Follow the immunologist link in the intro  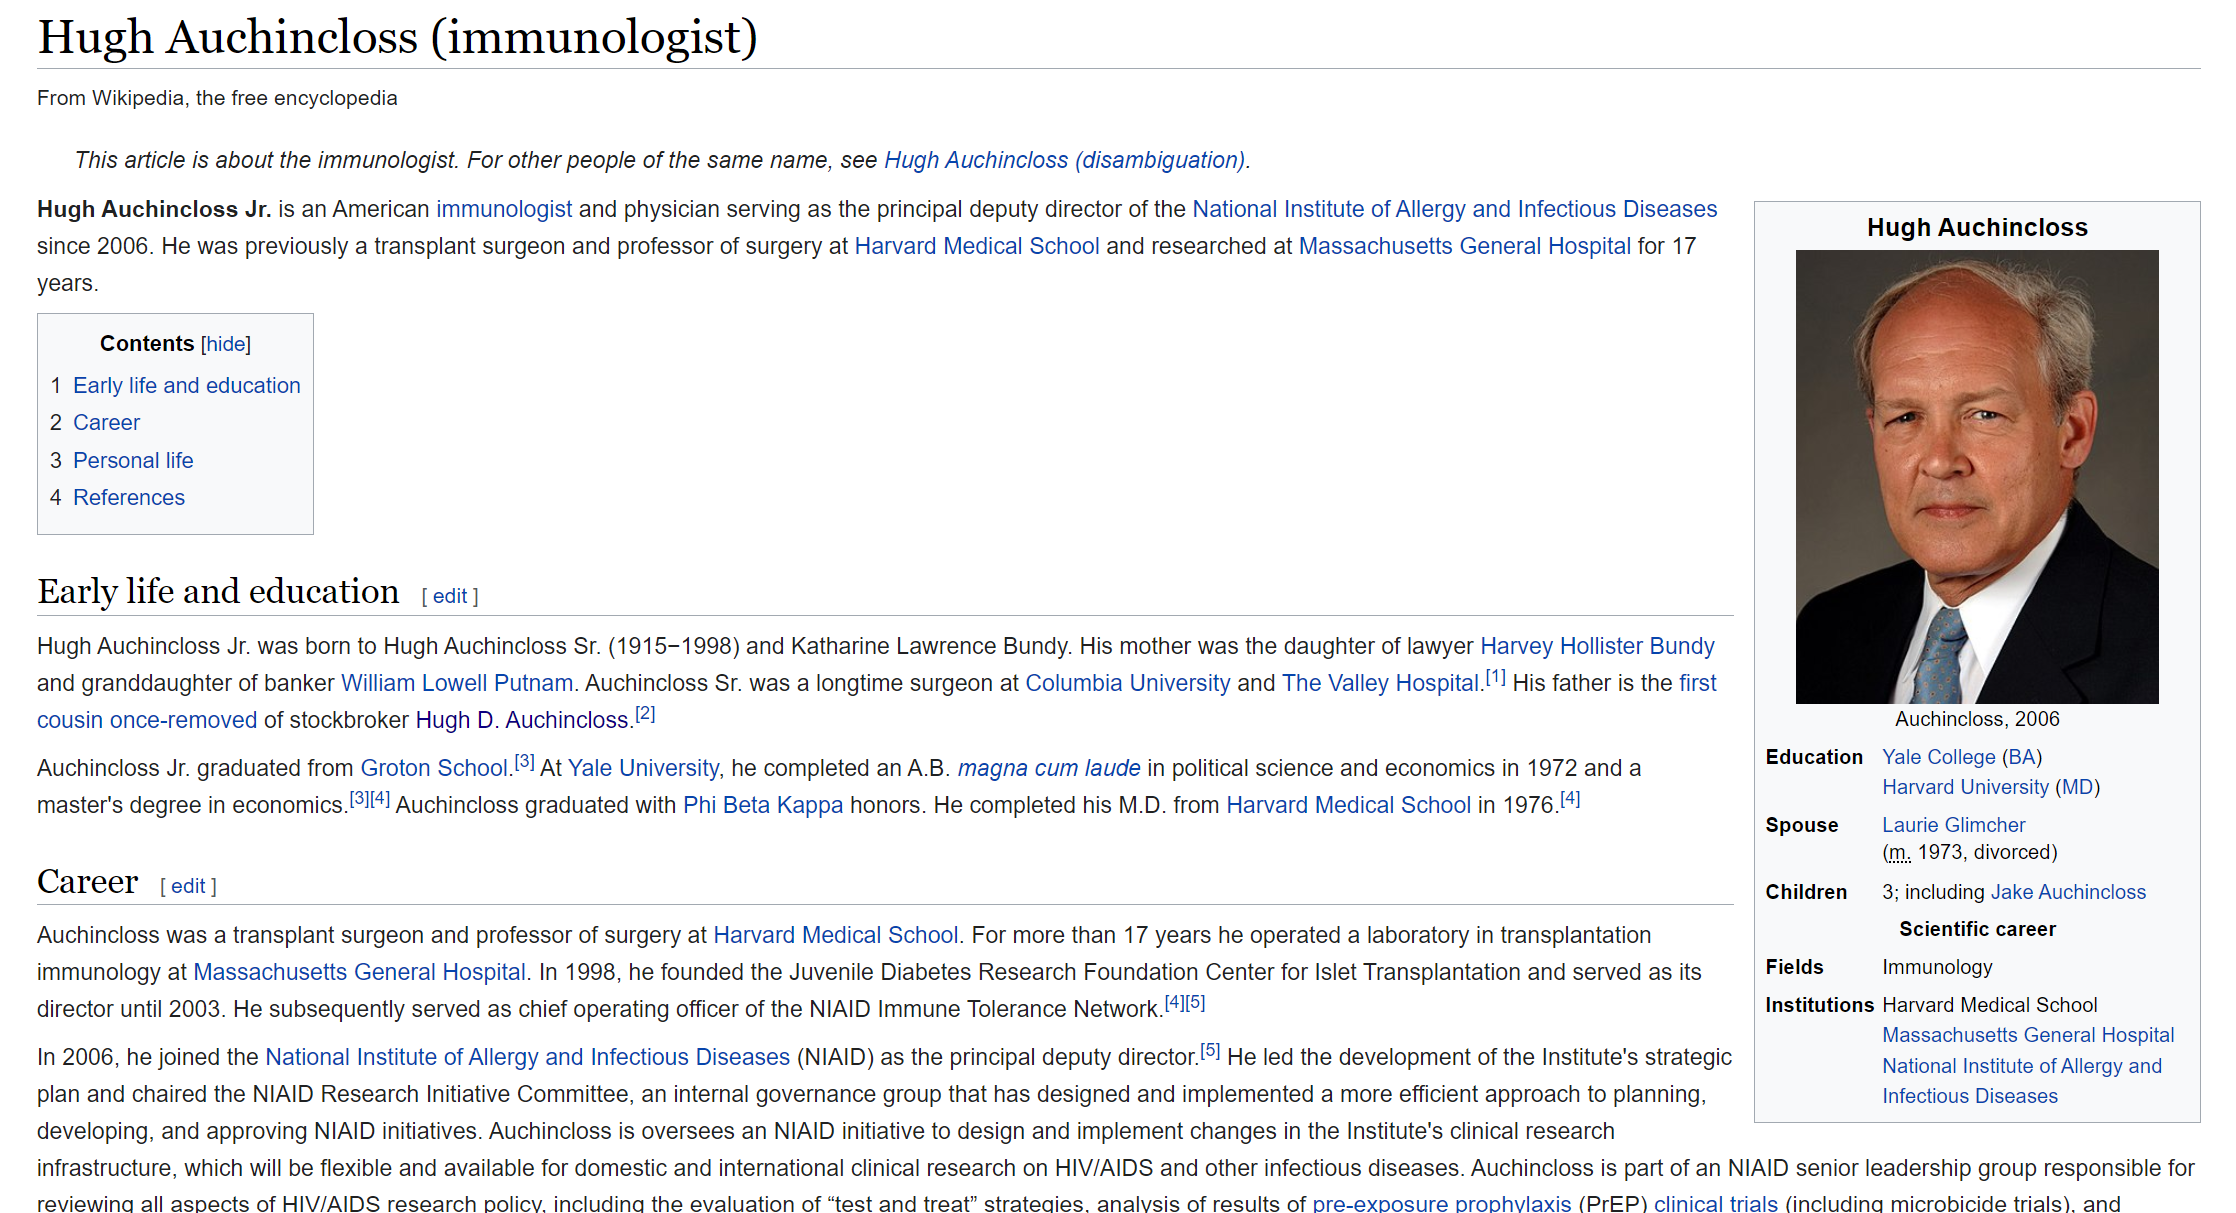click(504, 209)
